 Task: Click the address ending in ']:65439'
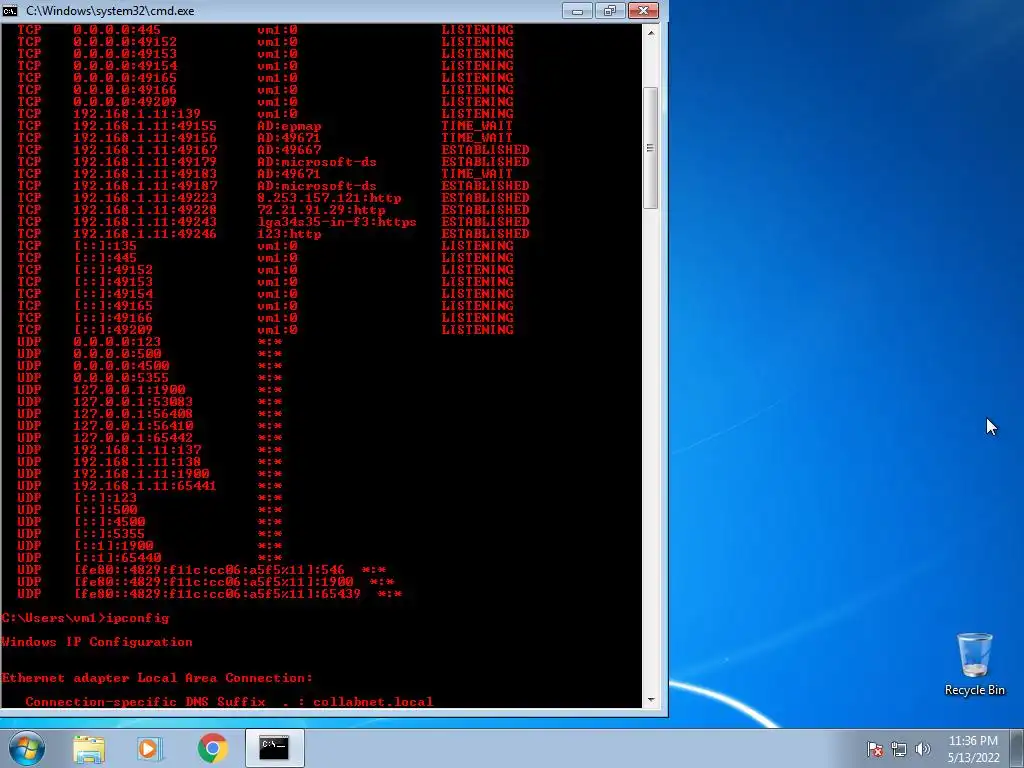click(217, 594)
